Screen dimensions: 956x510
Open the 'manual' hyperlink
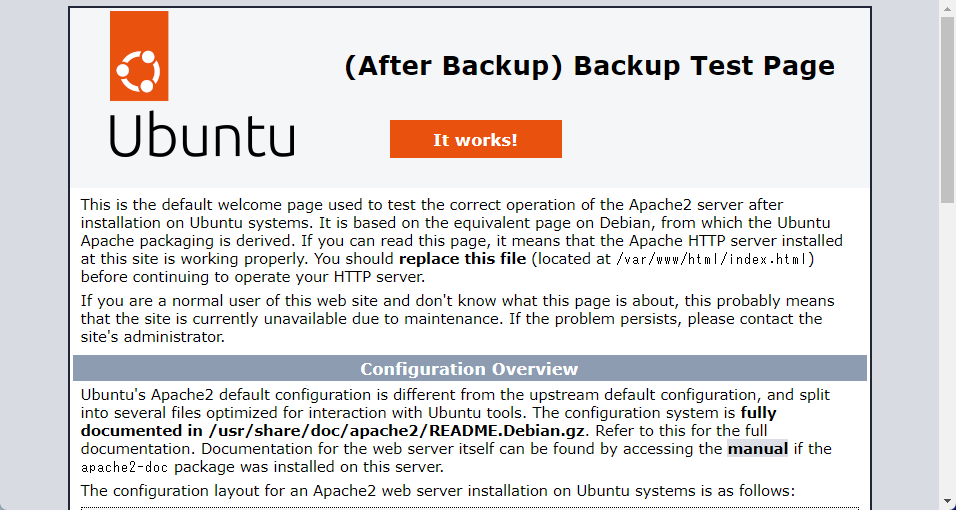pyautogui.click(x=758, y=449)
